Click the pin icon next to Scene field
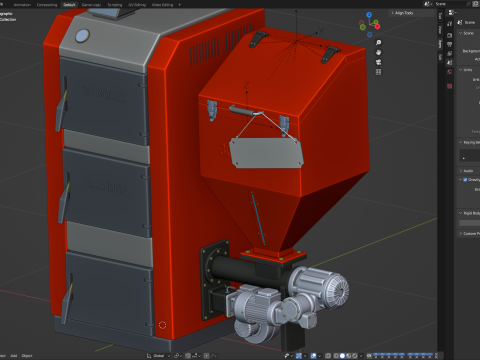Image resolution: width=480 pixels, height=360 pixels. point(469,4)
